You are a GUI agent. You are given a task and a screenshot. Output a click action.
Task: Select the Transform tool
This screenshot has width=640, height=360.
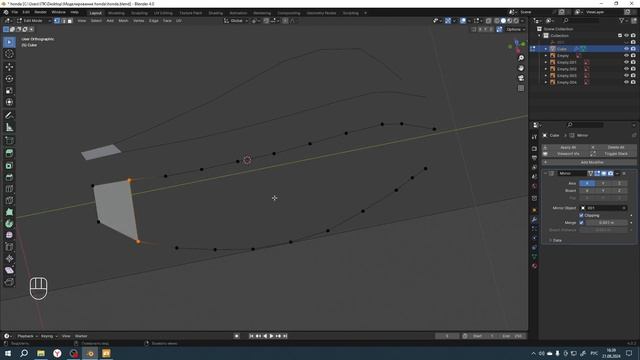[9, 102]
